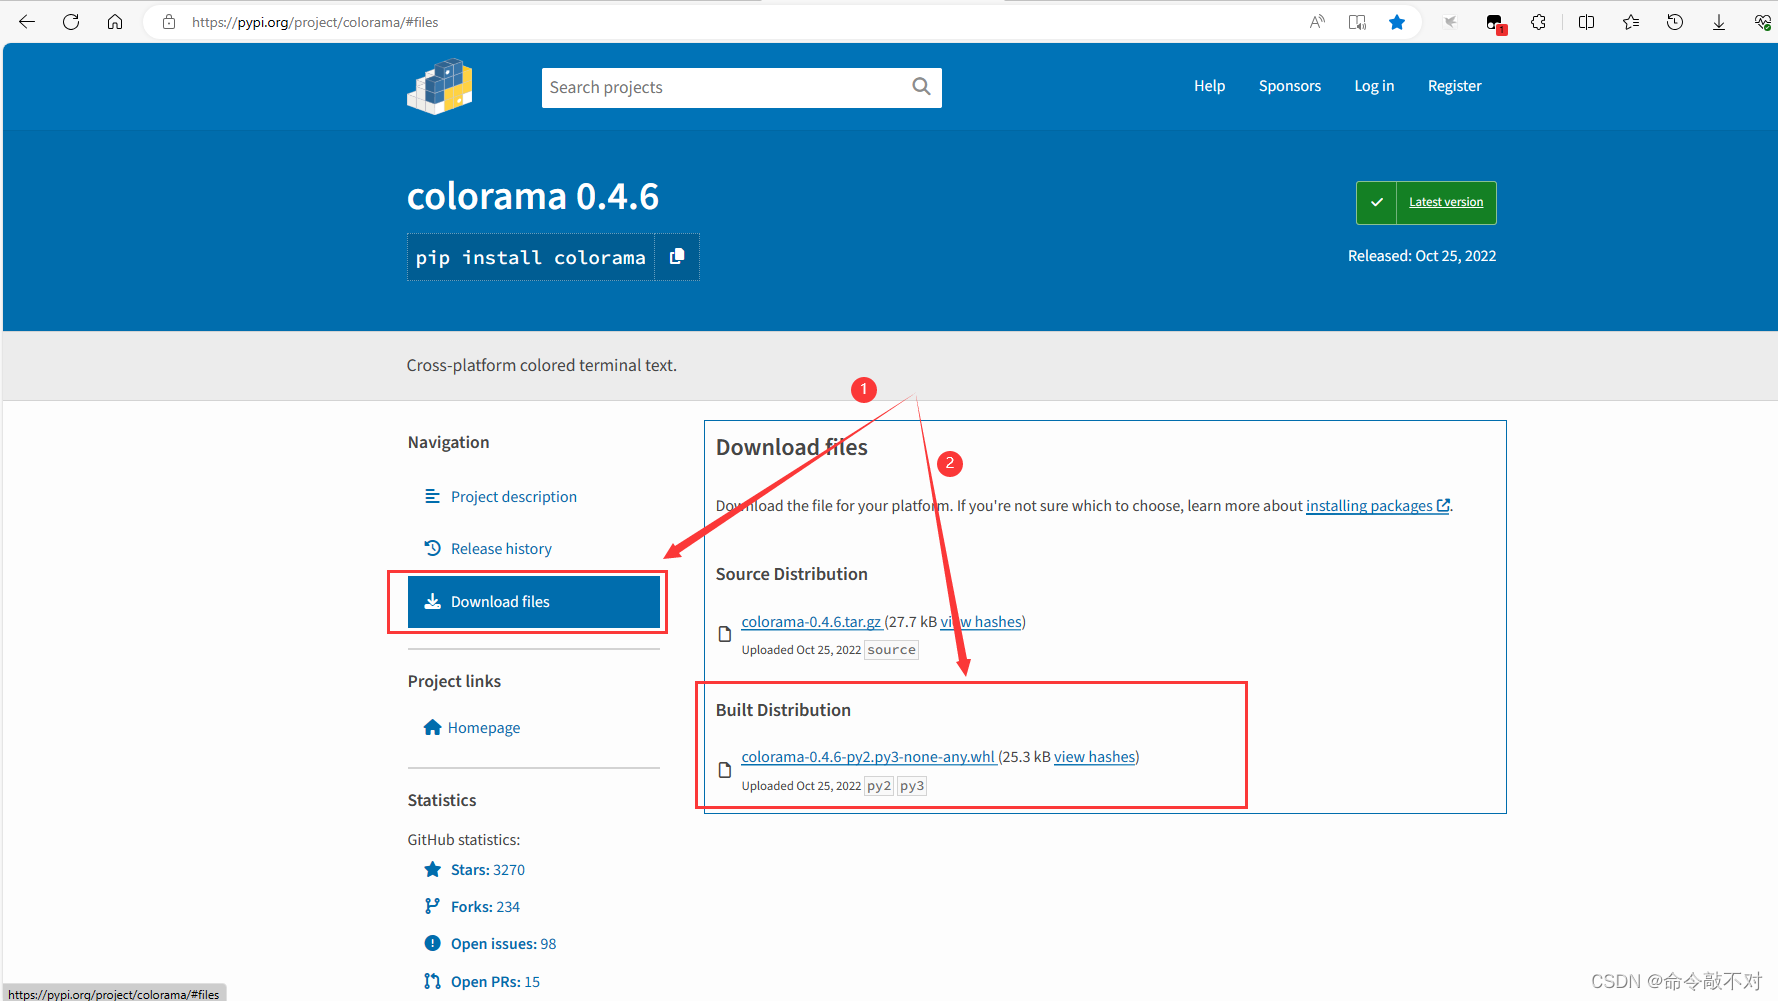The image size is (1778, 1001).
Task: Go back using the browser back arrow
Action: pos(27,22)
